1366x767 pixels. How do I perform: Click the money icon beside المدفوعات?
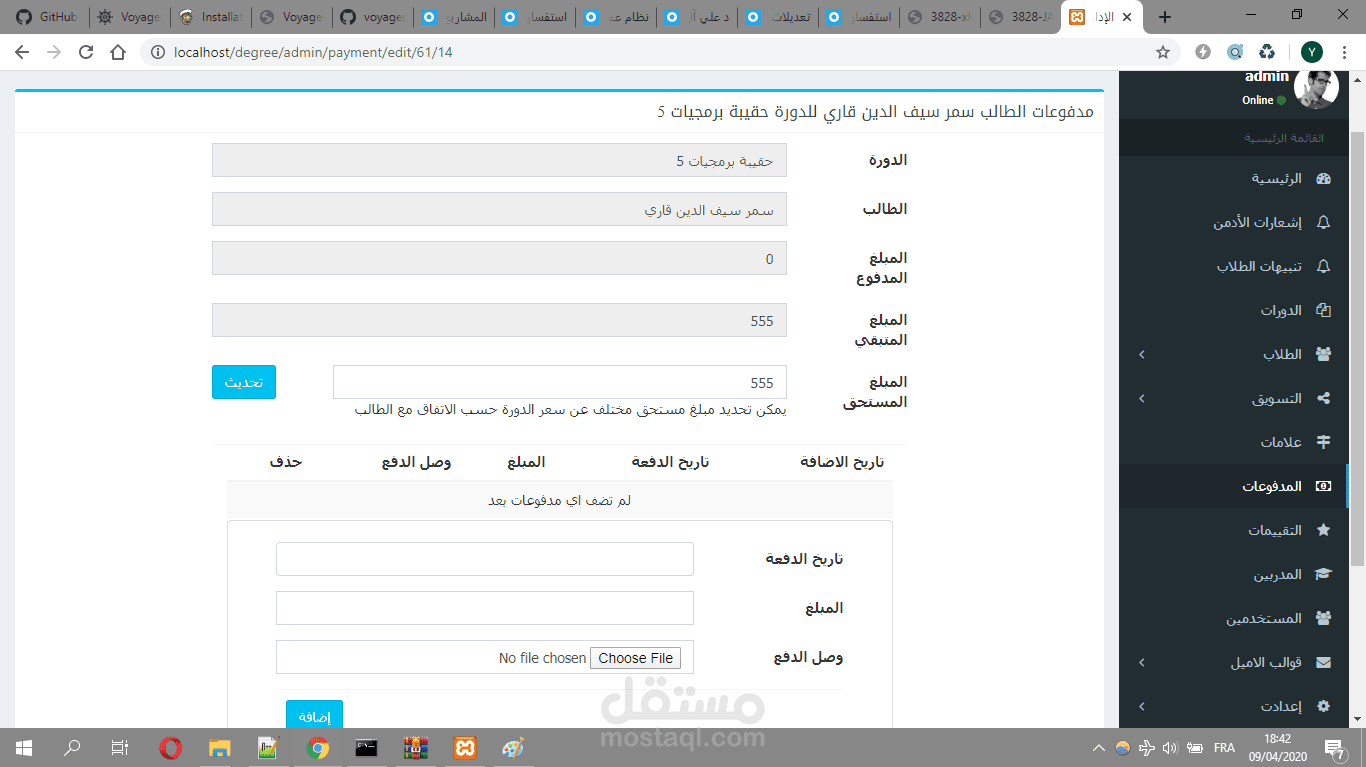(x=1323, y=487)
